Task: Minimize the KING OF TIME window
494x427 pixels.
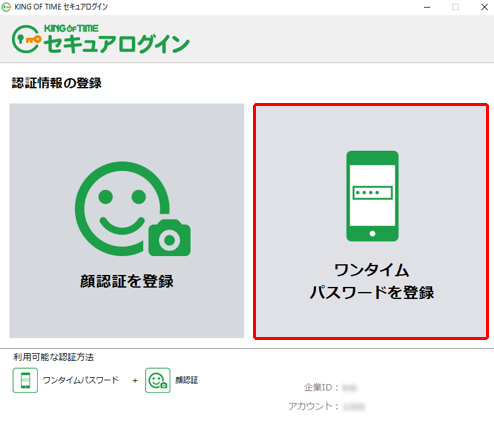Action: tap(427, 7)
